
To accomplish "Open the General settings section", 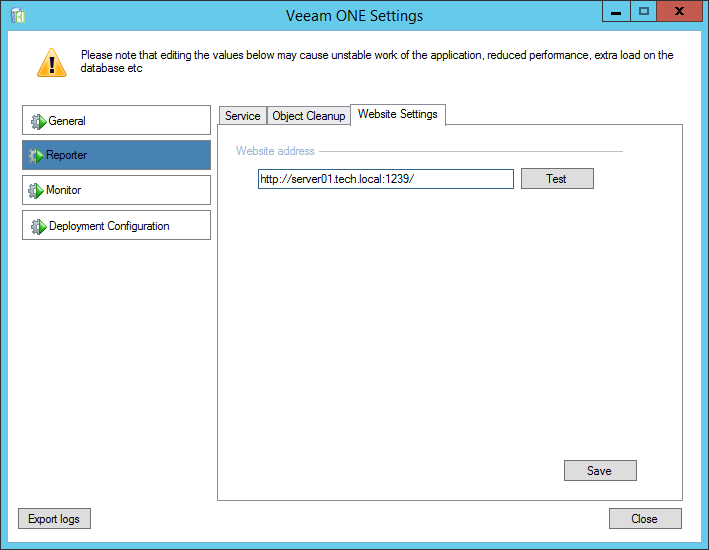I will [116, 121].
